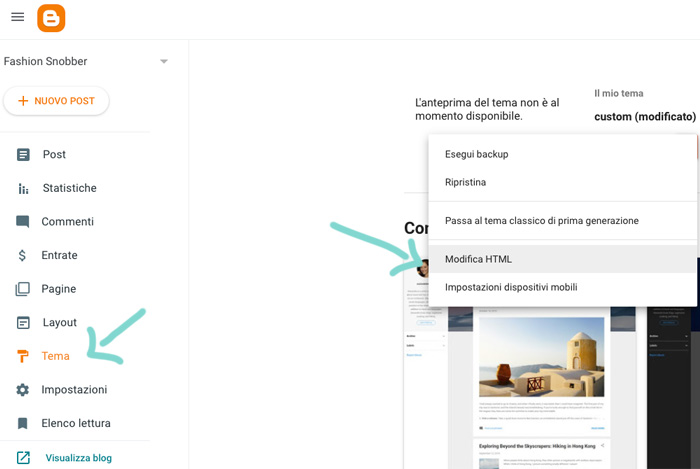The image size is (700, 469).
Task: Open the hamburger navigation menu
Action: [x=17, y=17]
